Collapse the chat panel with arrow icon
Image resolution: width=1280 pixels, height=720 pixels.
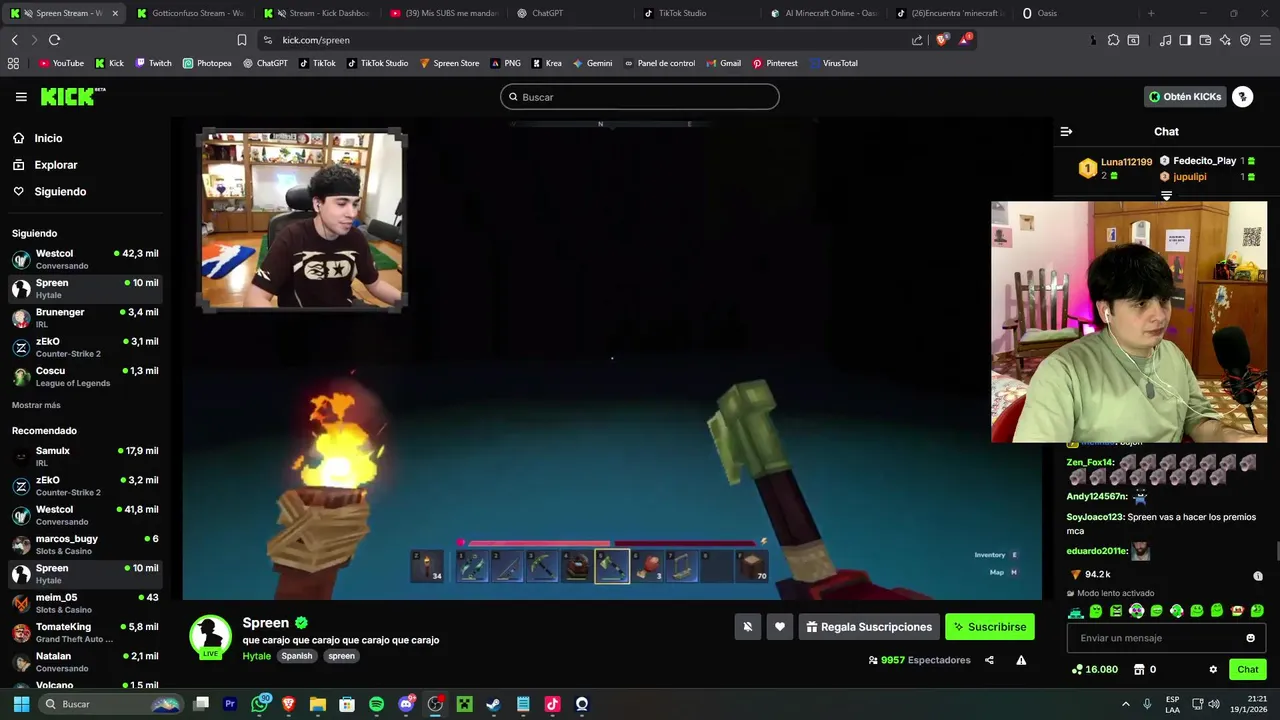point(1066,132)
